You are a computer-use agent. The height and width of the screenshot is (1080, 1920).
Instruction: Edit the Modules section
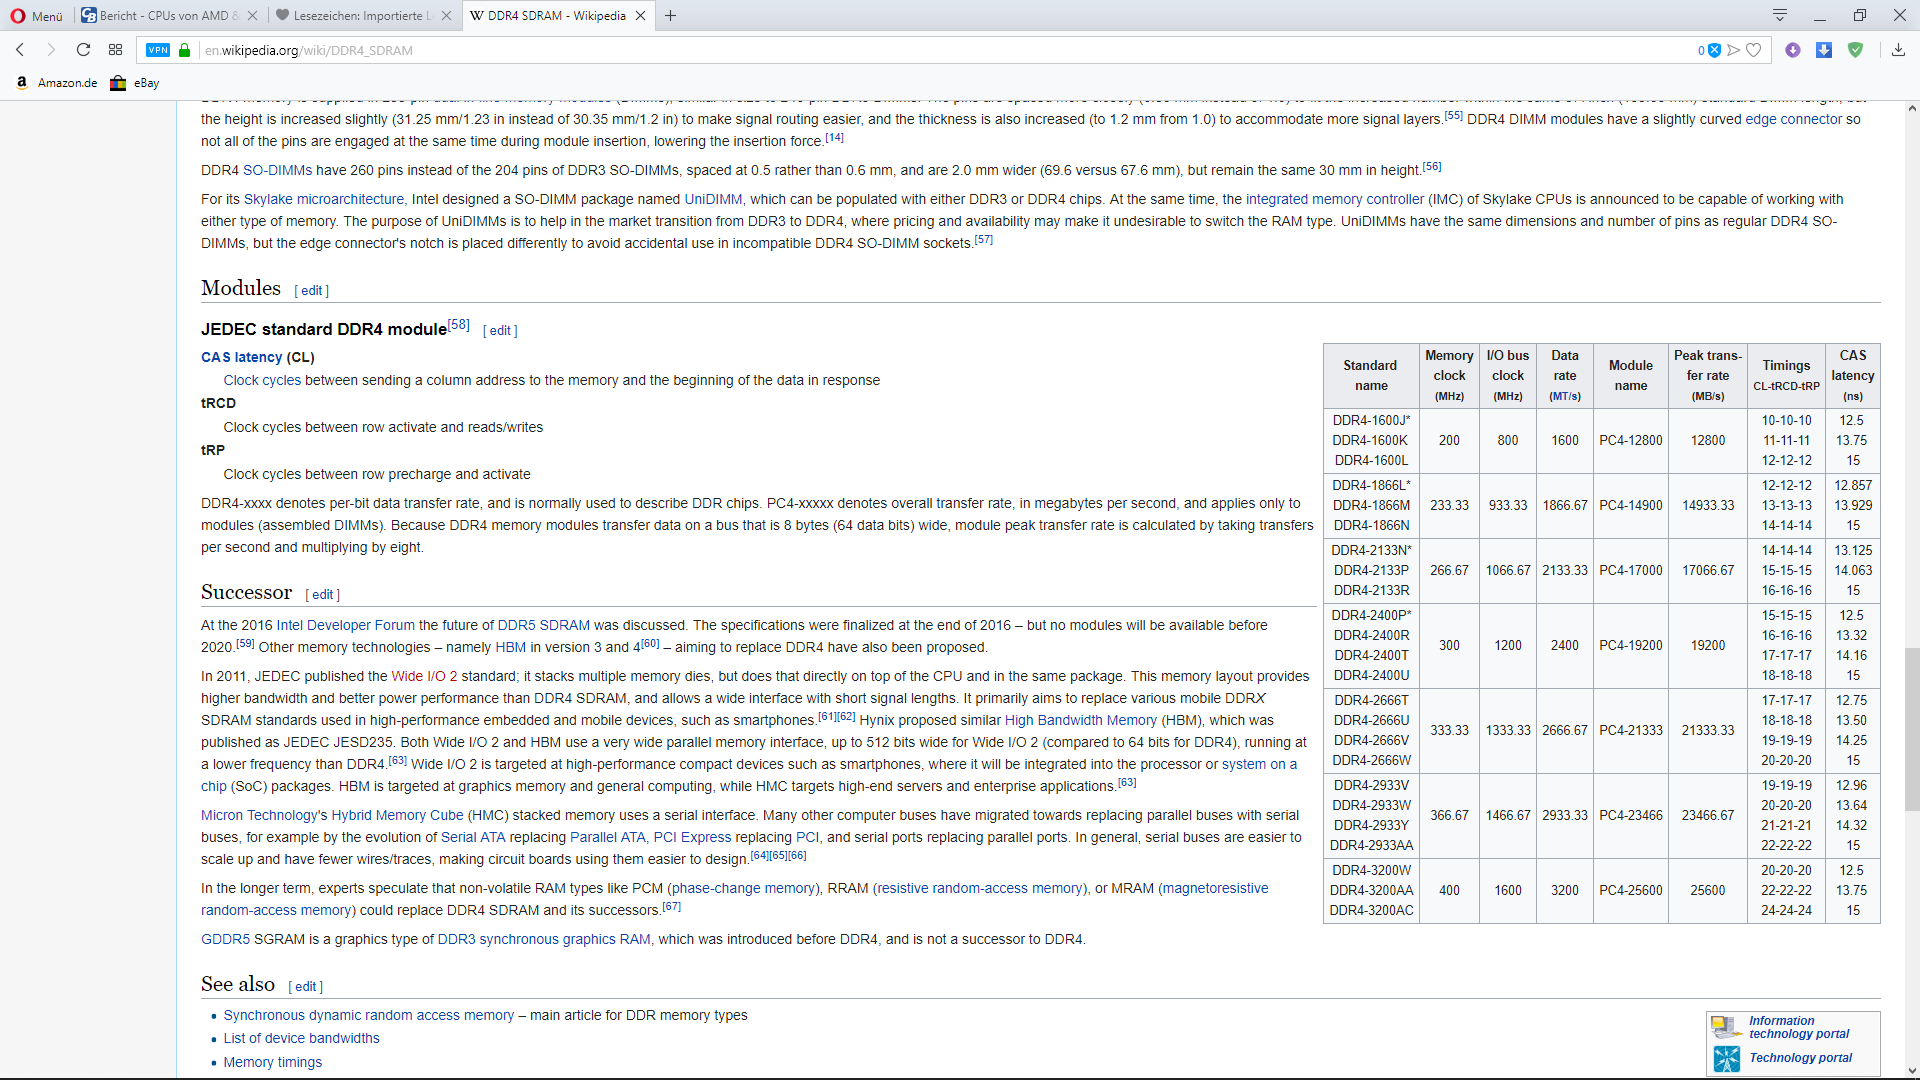312,291
